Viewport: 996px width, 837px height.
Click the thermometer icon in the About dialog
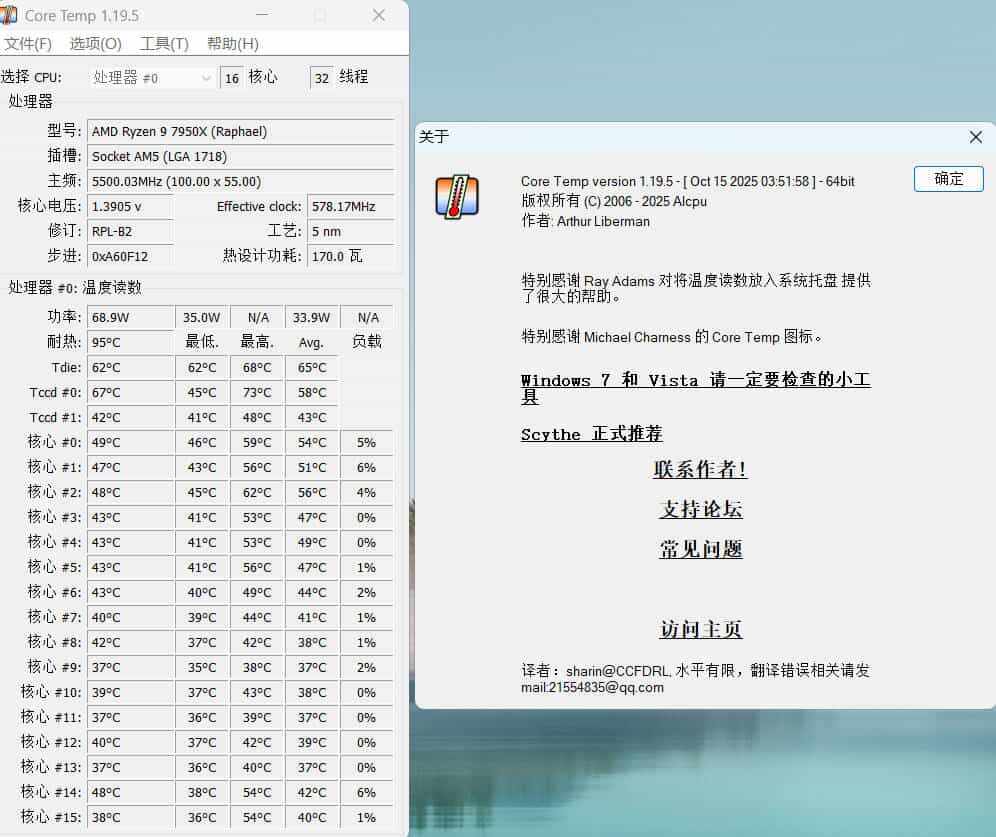tap(457, 196)
